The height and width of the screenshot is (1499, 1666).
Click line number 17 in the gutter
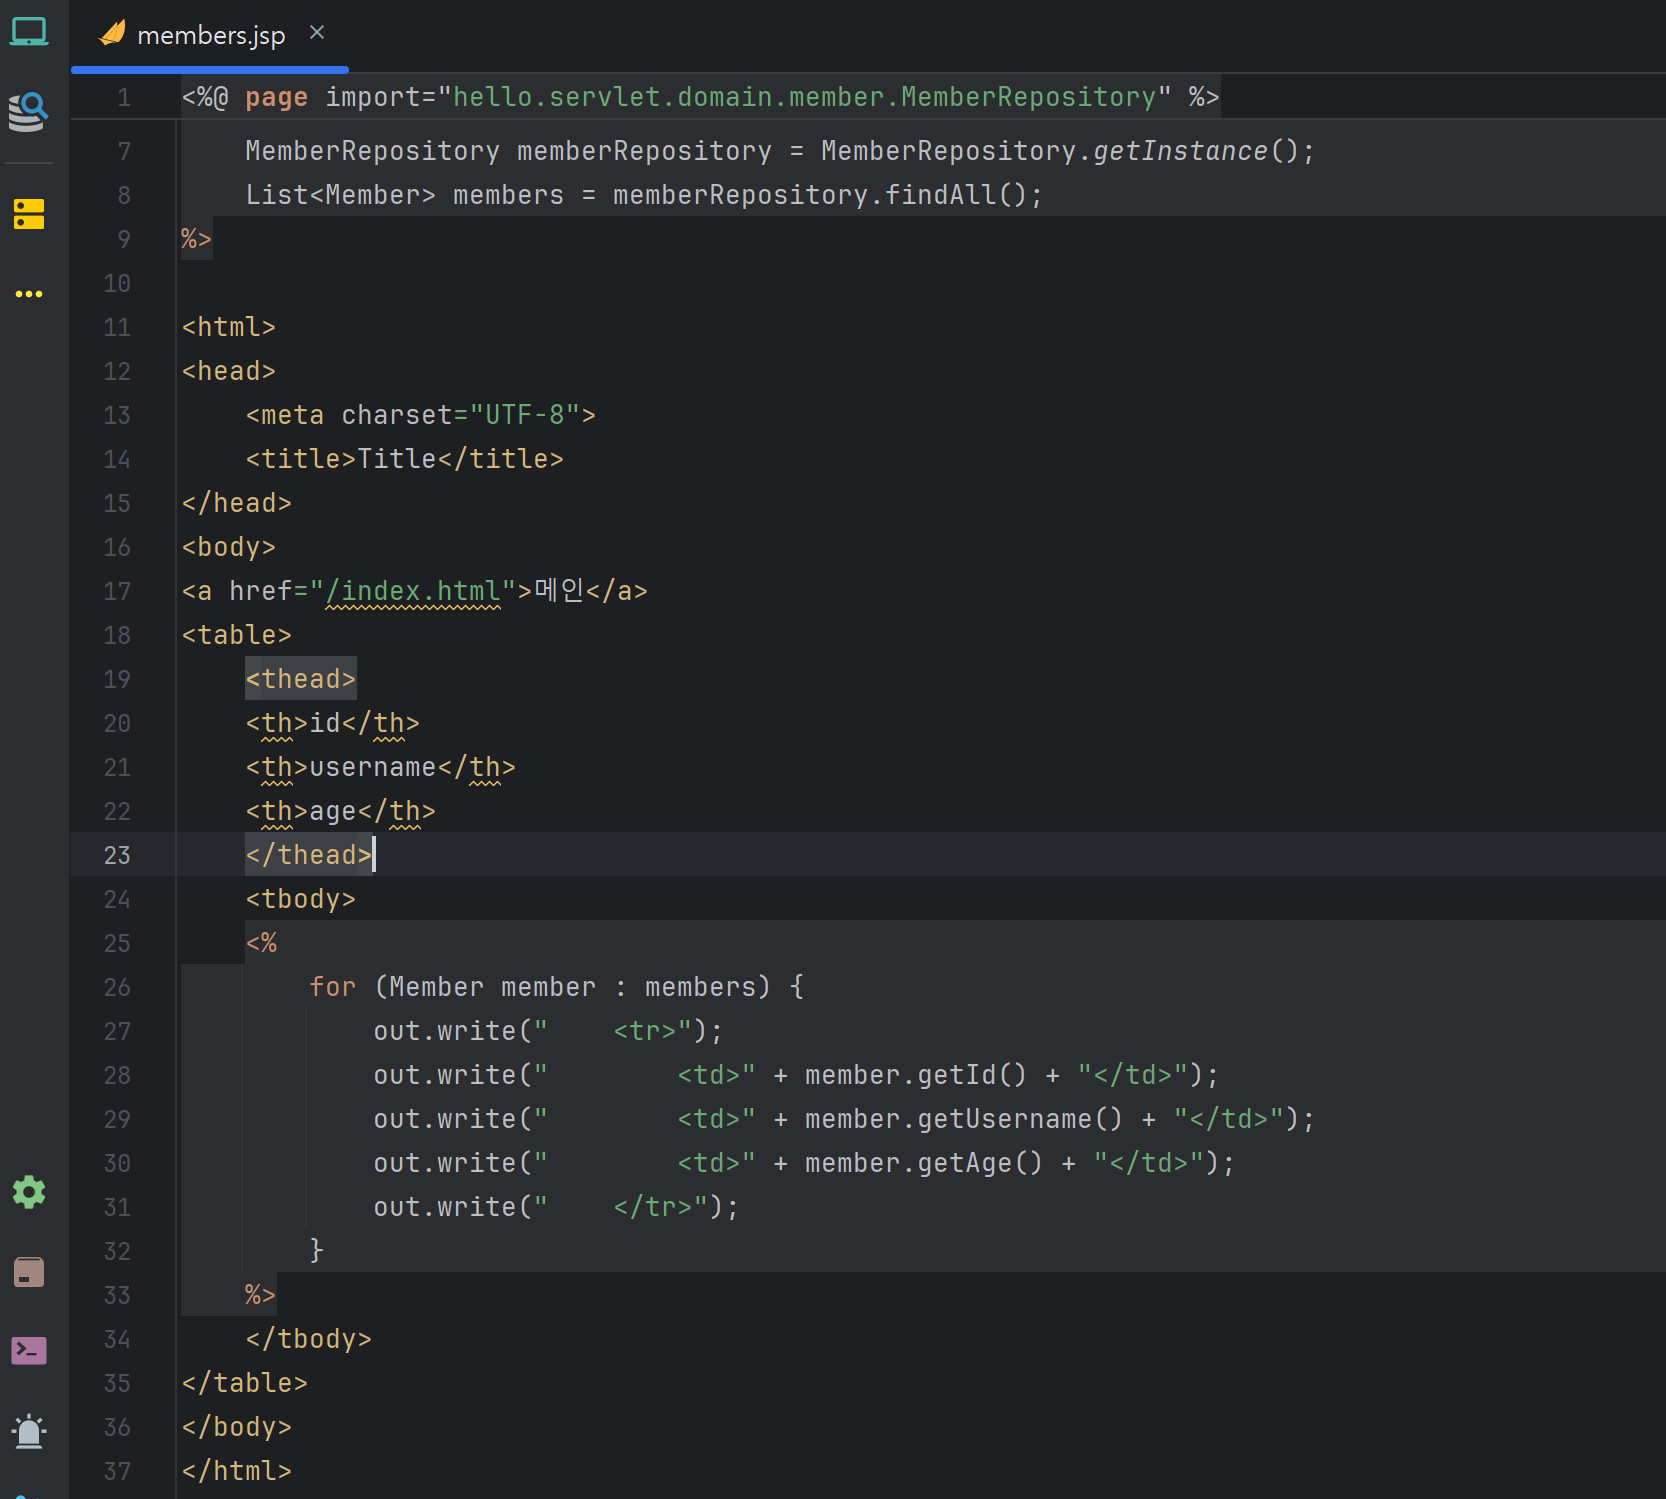[x=117, y=591]
